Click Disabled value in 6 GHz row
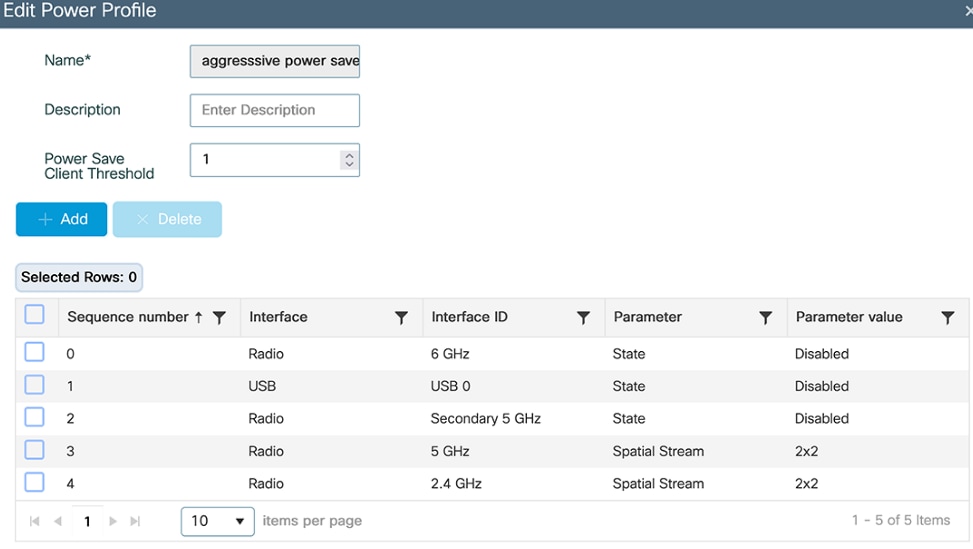Viewport: 973px width, 549px height. click(x=822, y=354)
